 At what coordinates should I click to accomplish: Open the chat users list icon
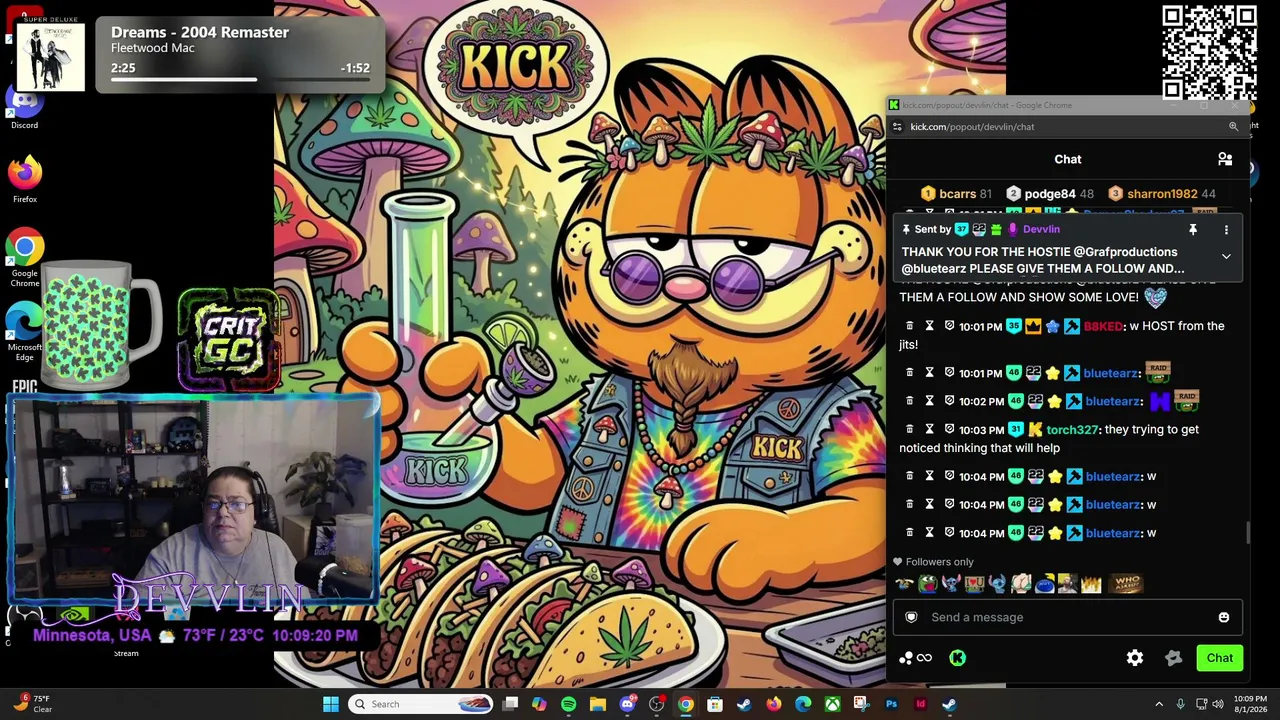(x=1225, y=159)
